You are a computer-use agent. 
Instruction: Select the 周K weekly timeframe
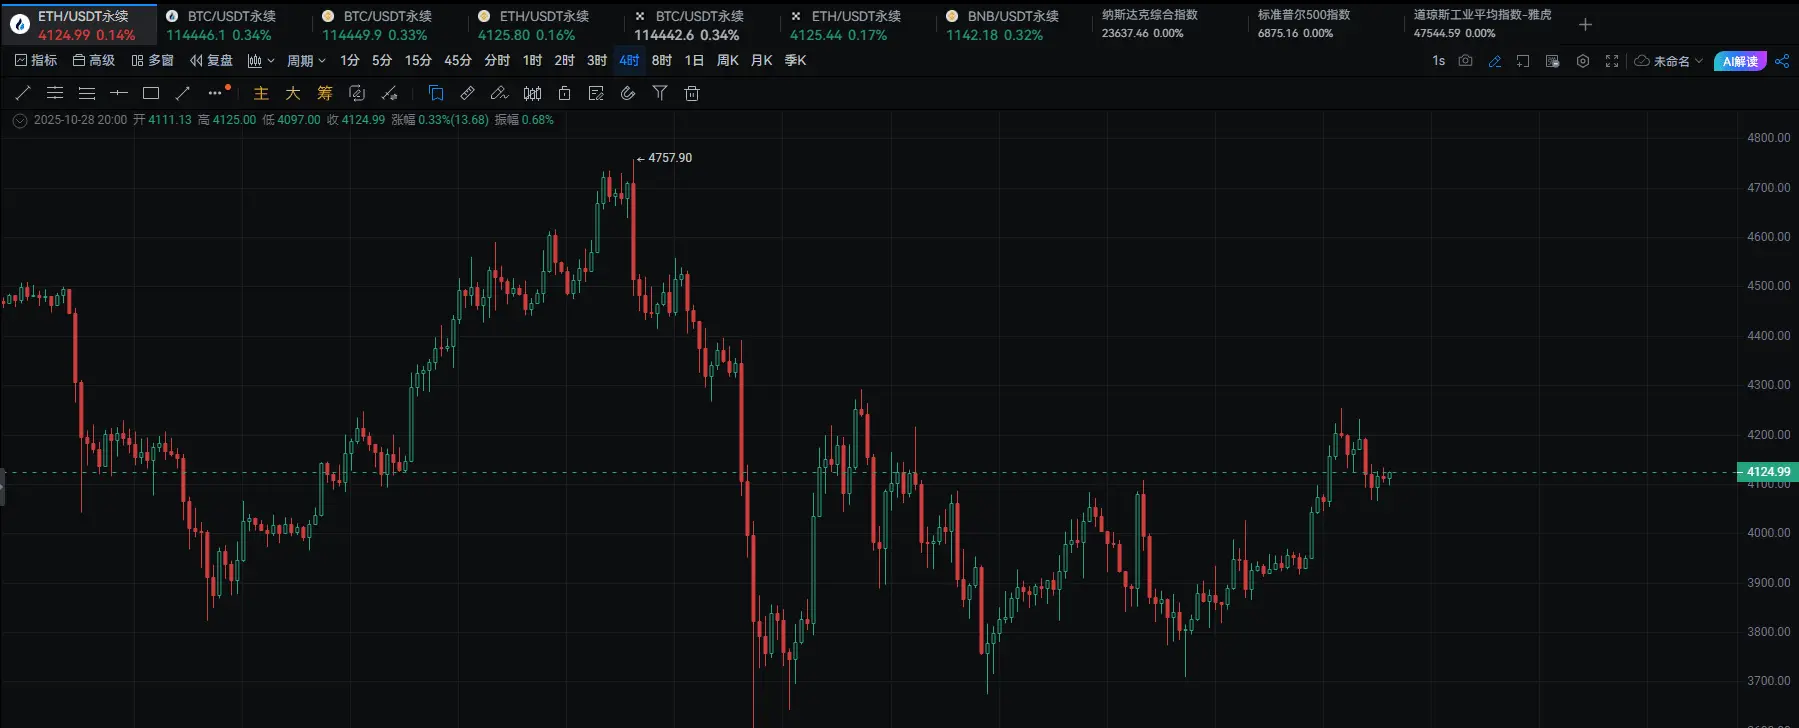[728, 60]
